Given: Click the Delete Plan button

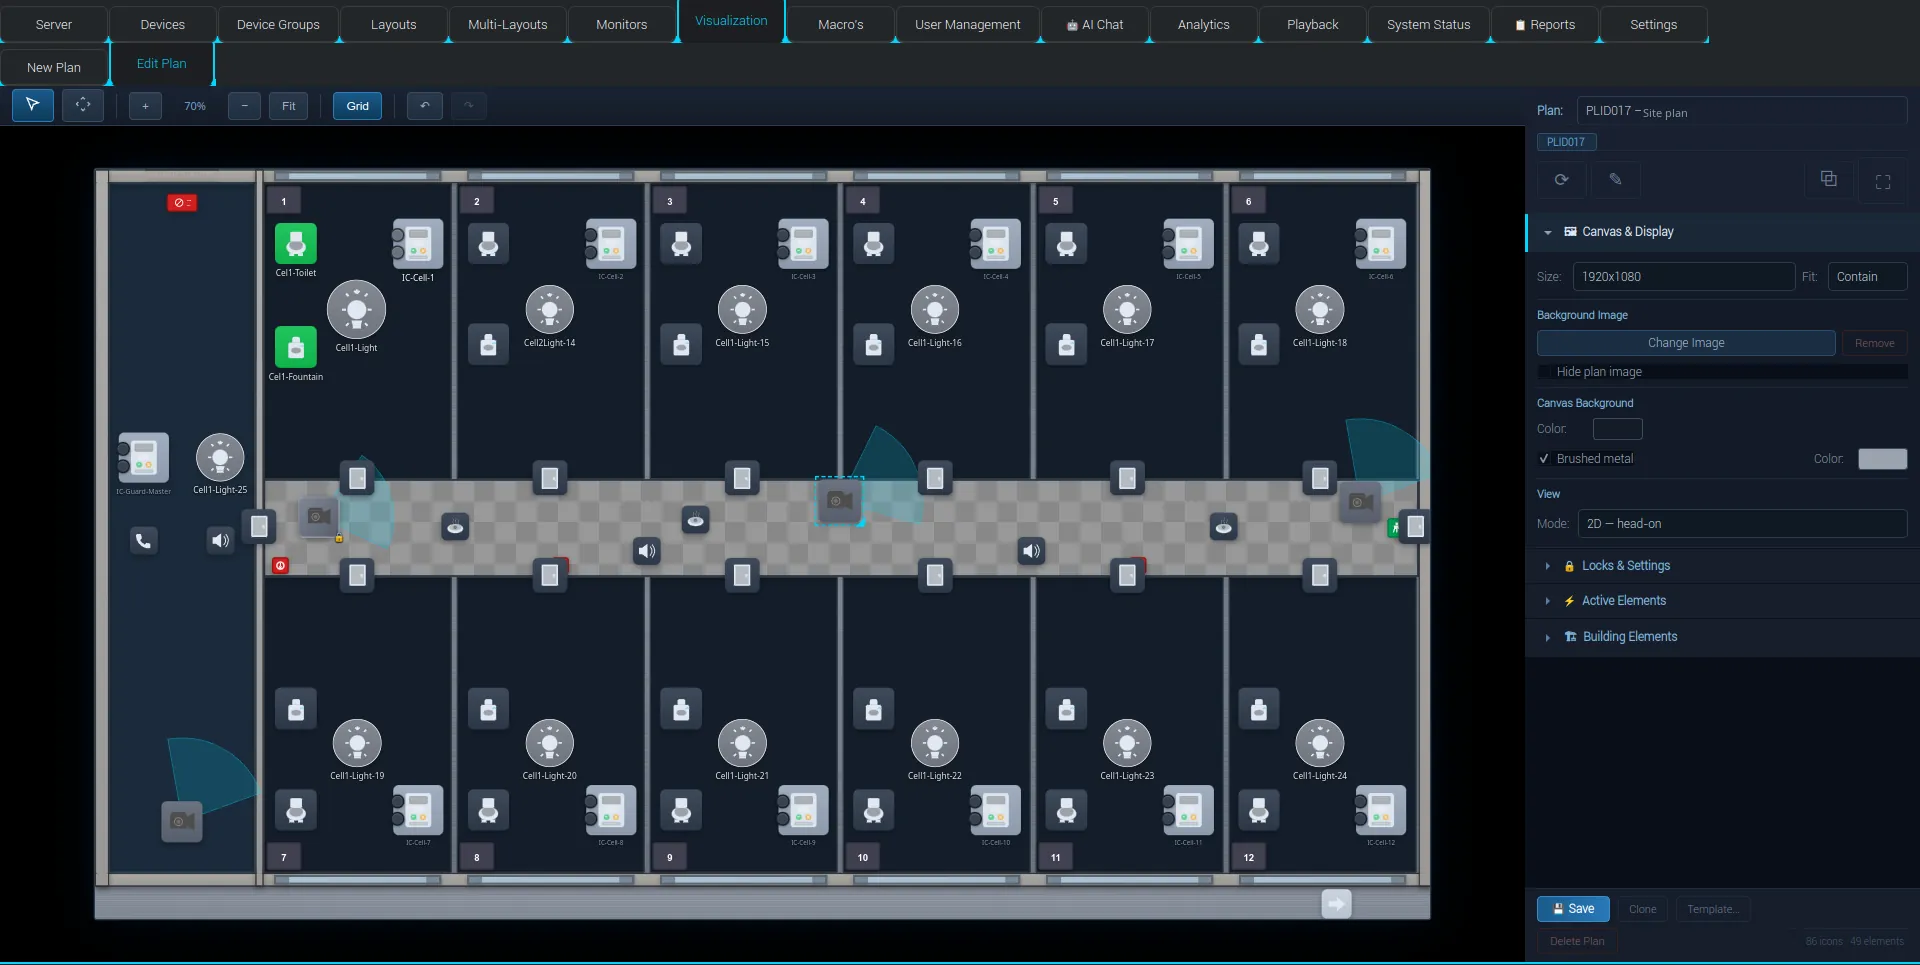Looking at the screenshot, I should [1577, 941].
